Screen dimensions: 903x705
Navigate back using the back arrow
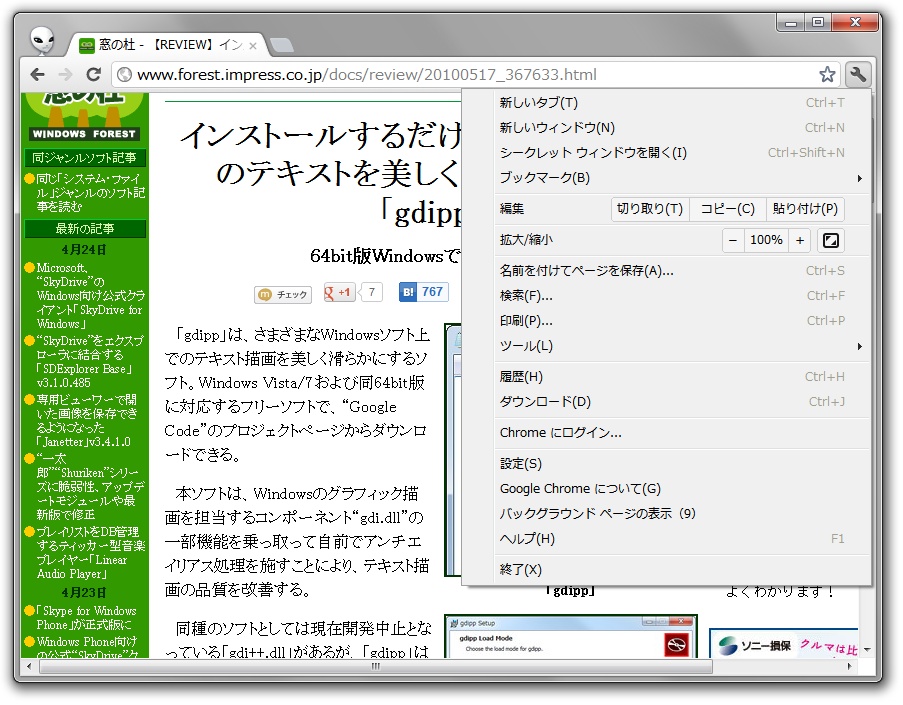pyautogui.click(x=37, y=74)
